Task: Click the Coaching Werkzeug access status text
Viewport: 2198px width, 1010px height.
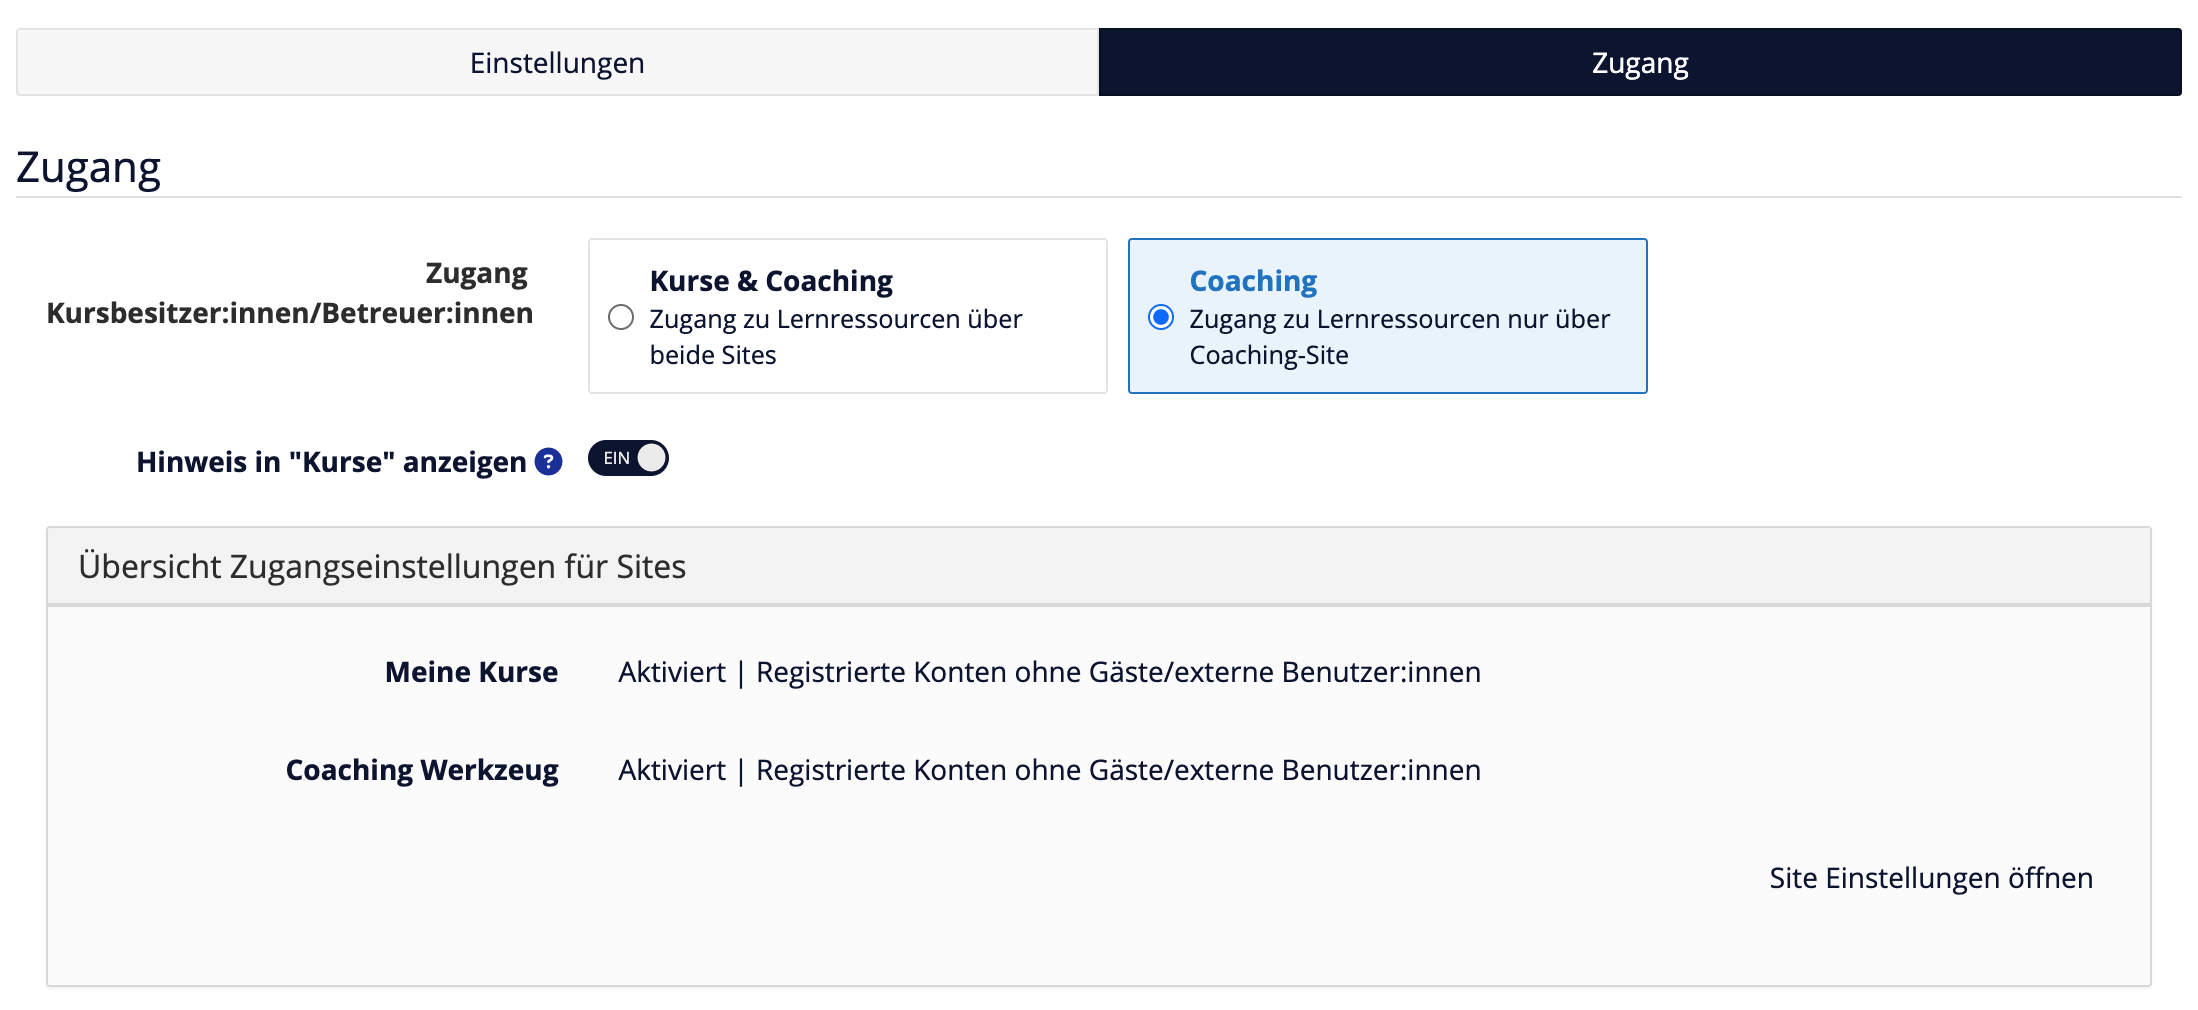Action: (x=1049, y=770)
